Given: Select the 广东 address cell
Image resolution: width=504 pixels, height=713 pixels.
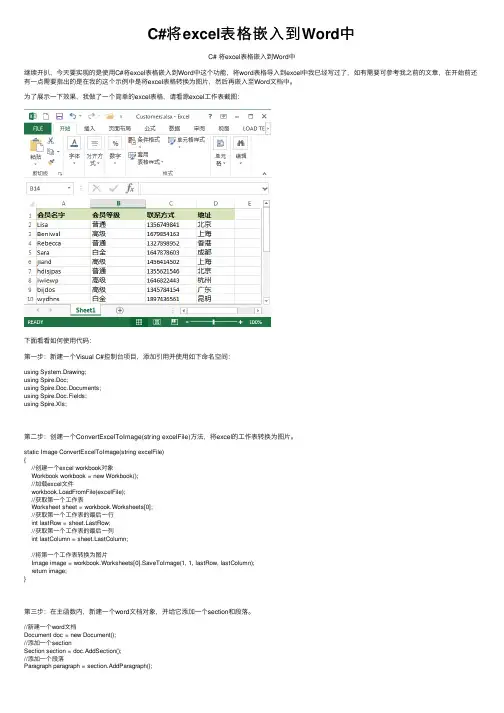Looking at the screenshot, I should coord(215,290).
